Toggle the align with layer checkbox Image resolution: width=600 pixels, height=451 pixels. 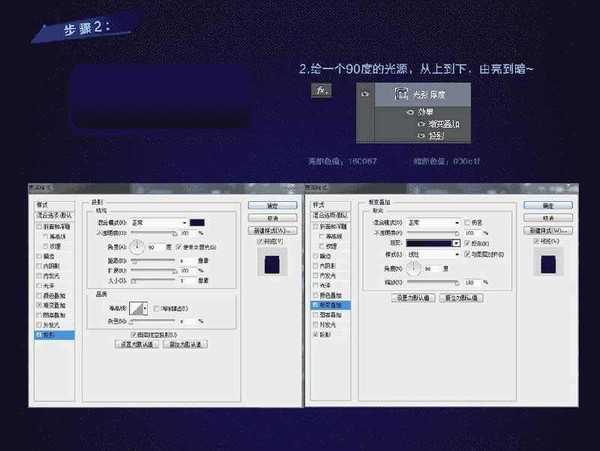pos(464,254)
